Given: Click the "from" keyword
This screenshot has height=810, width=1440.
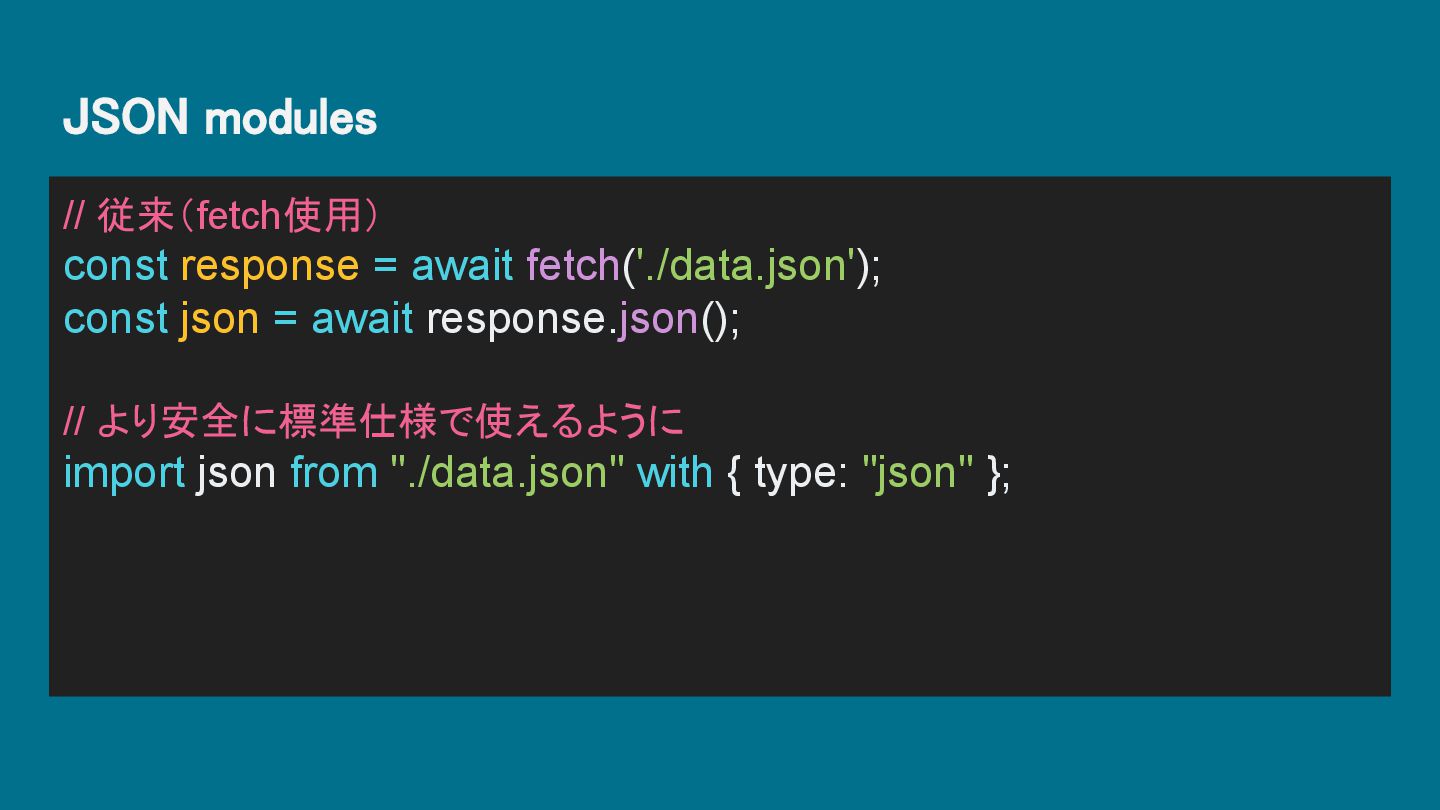Looking at the screenshot, I should (334, 473).
